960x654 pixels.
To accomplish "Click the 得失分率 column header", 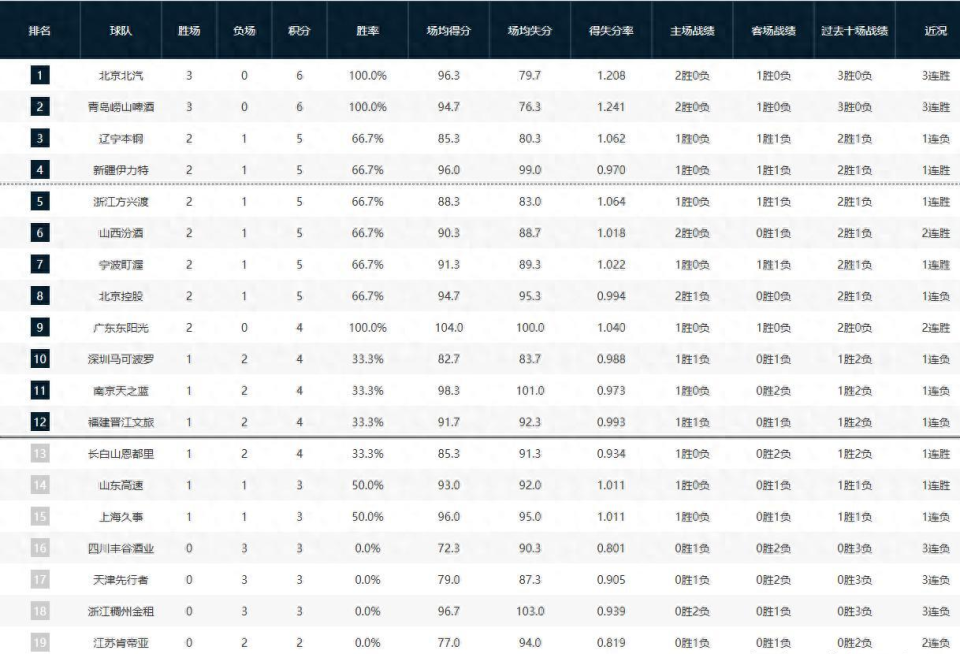I will [x=612, y=31].
